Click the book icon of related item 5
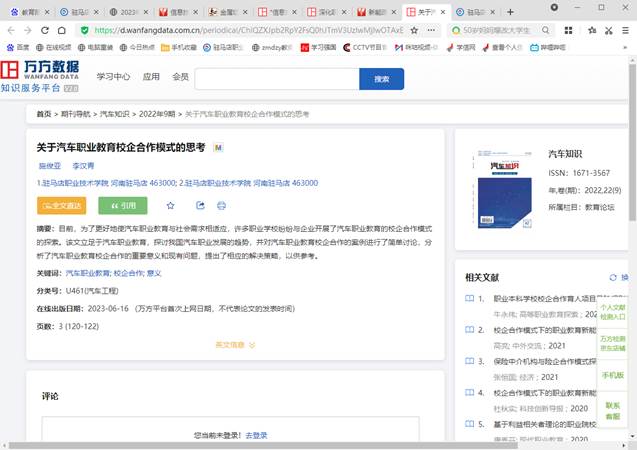 coord(469,424)
